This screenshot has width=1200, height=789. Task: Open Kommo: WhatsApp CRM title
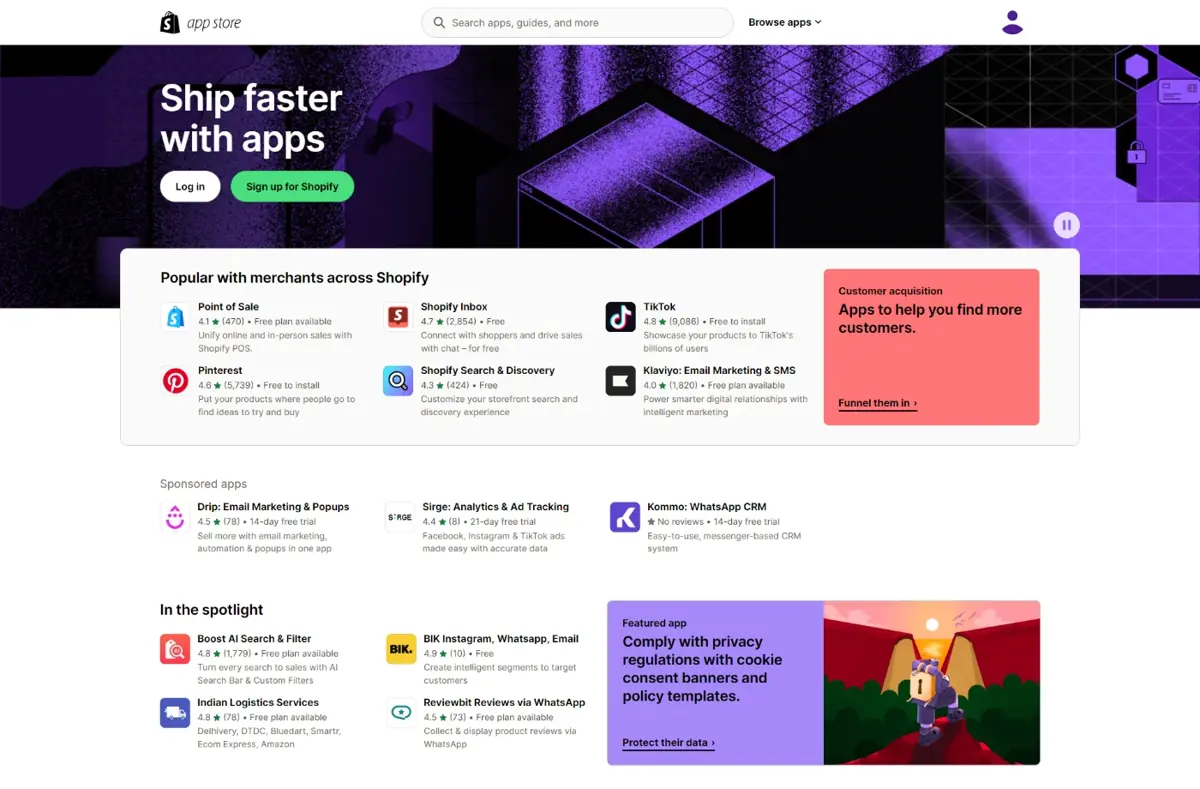[707, 507]
